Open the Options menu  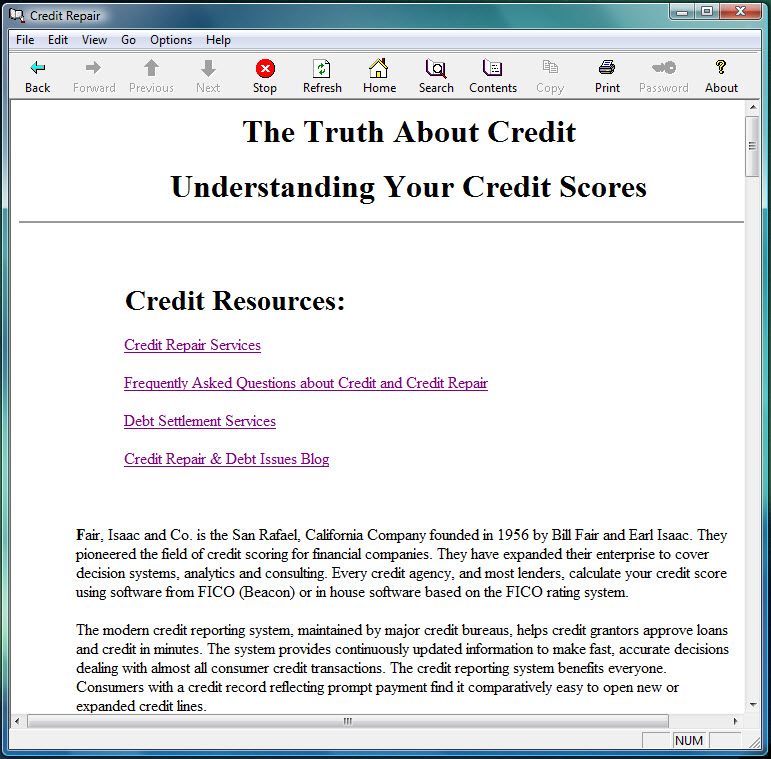(x=171, y=40)
